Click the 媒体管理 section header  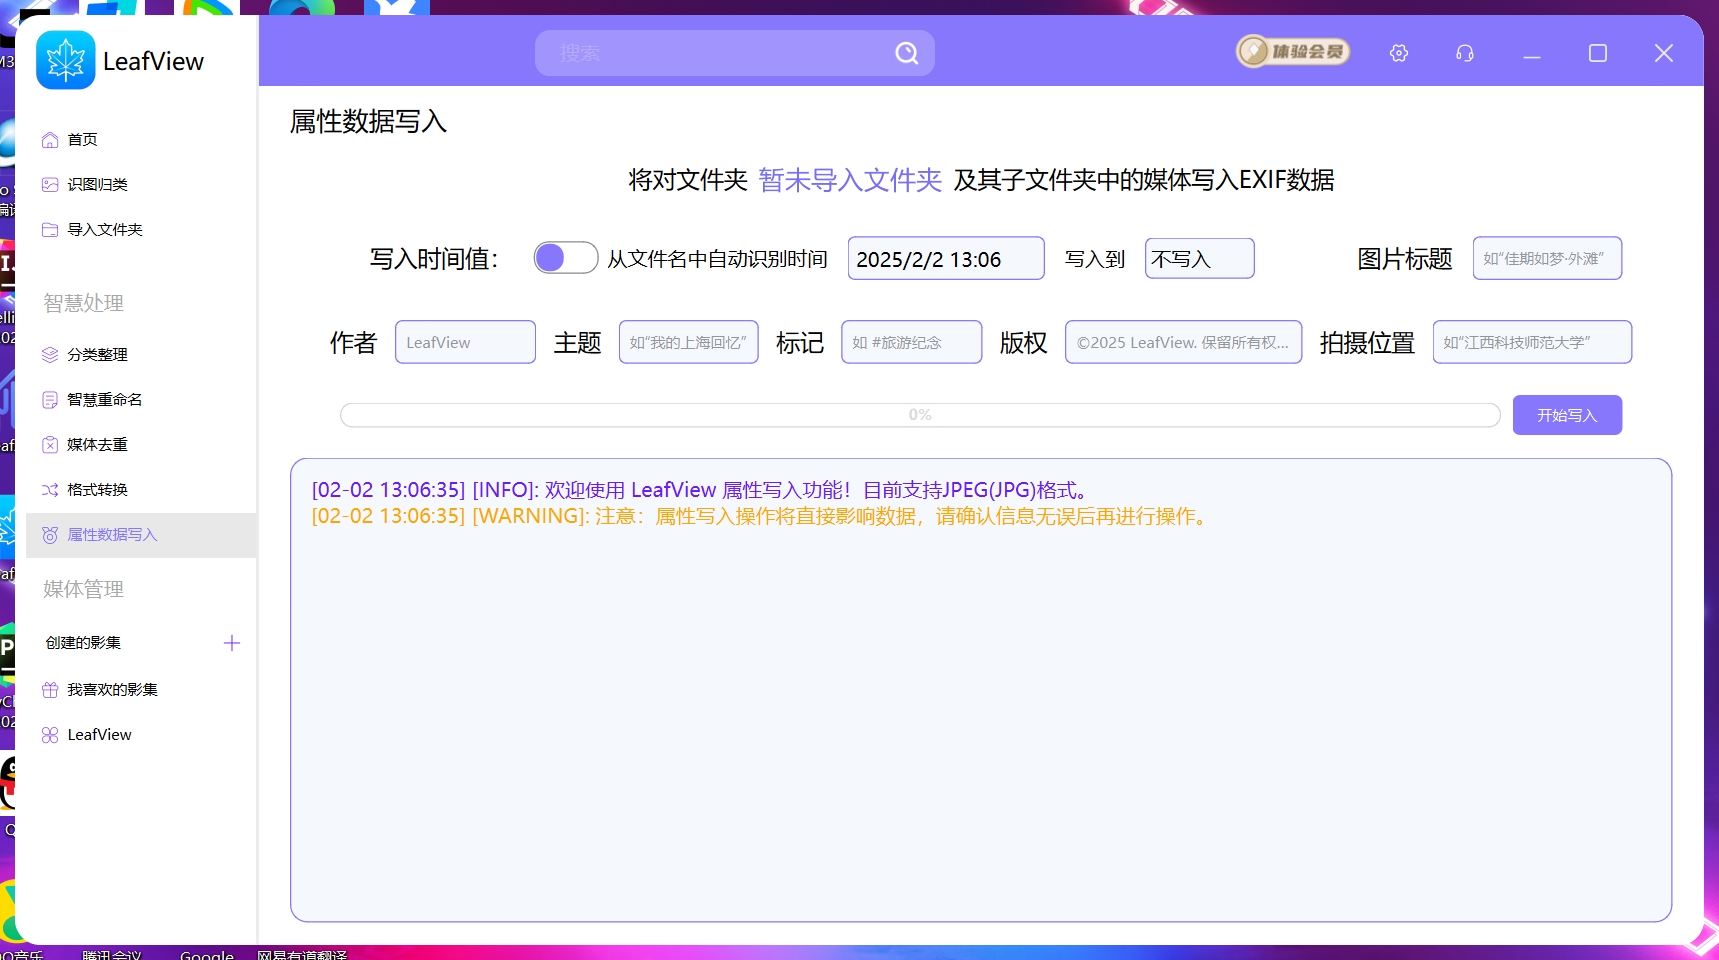pyautogui.click(x=83, y=589)
